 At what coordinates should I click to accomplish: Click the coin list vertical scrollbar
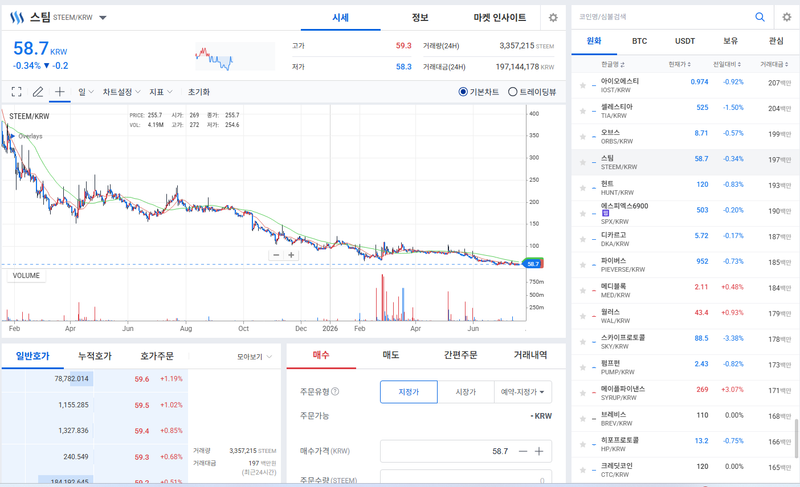[x=796, y=439]
